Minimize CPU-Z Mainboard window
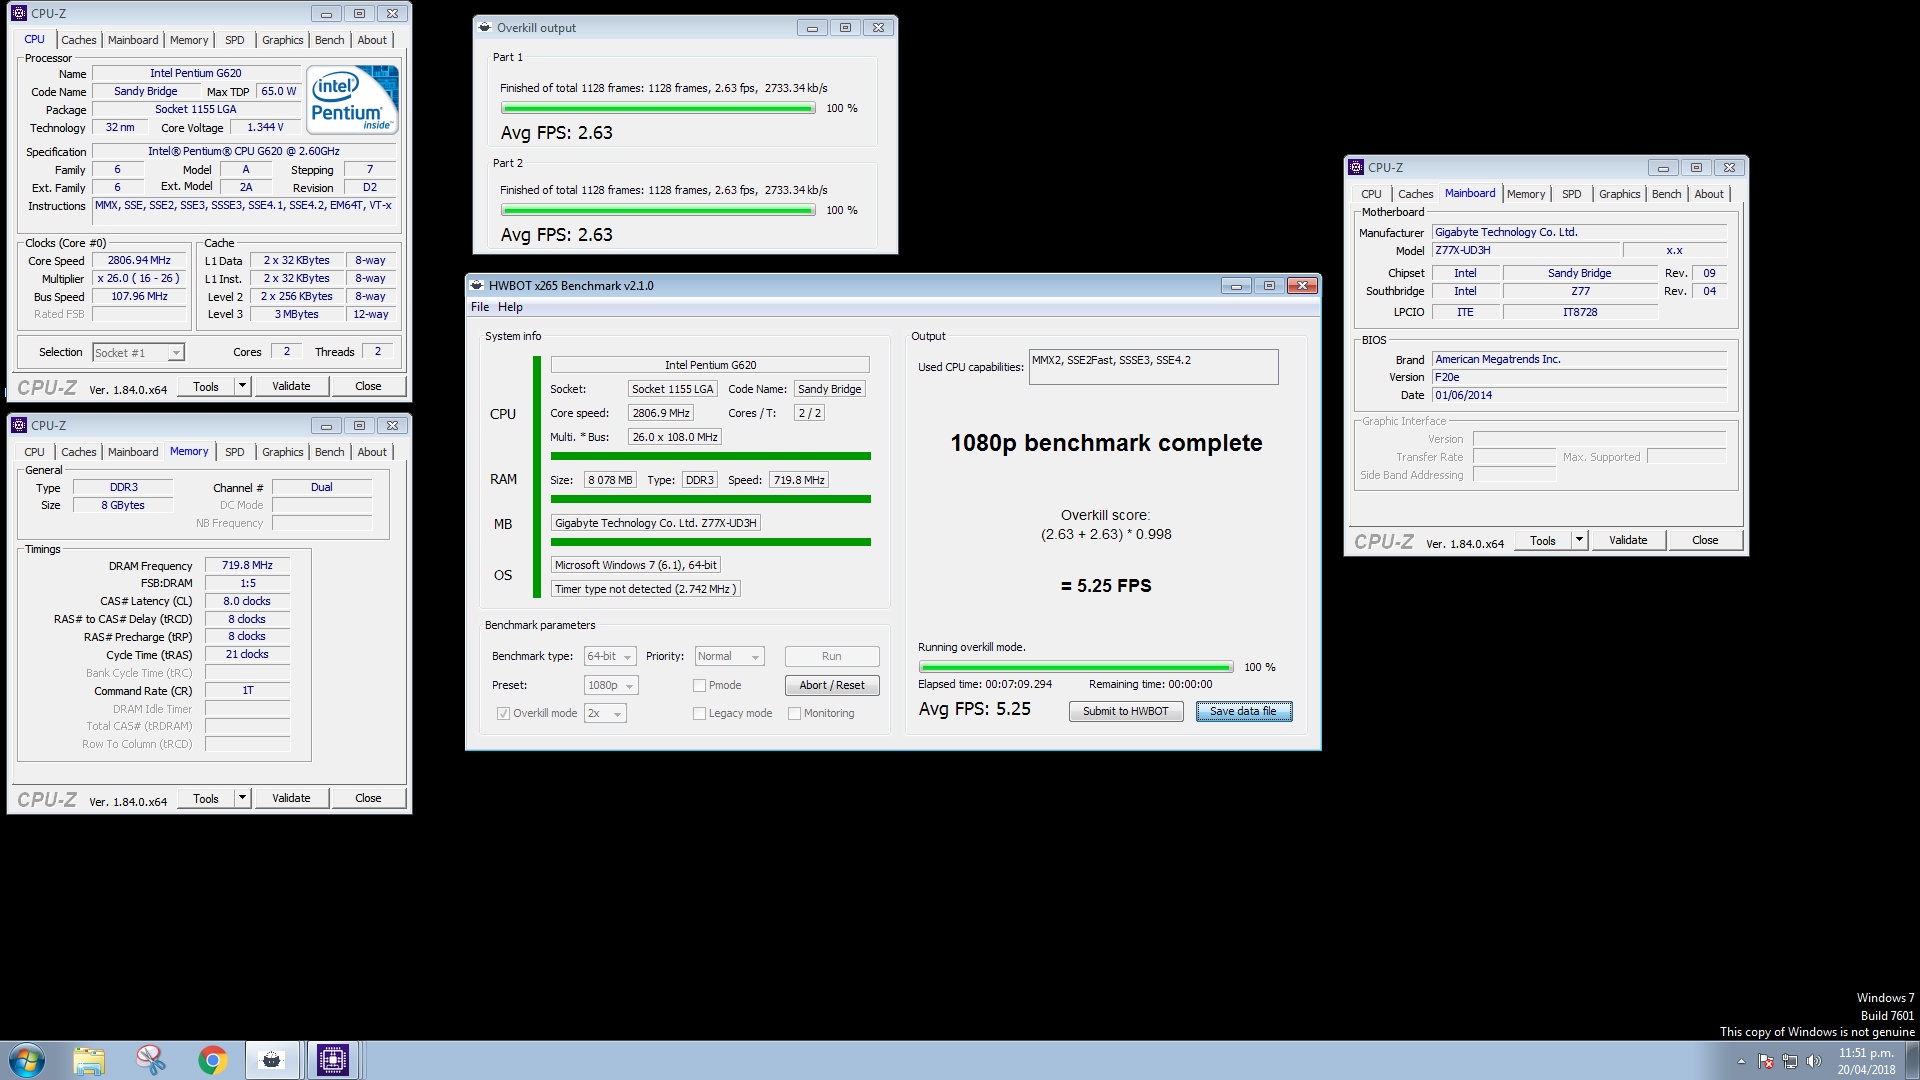The image size is (1920, 1080). coord(1663,168)
